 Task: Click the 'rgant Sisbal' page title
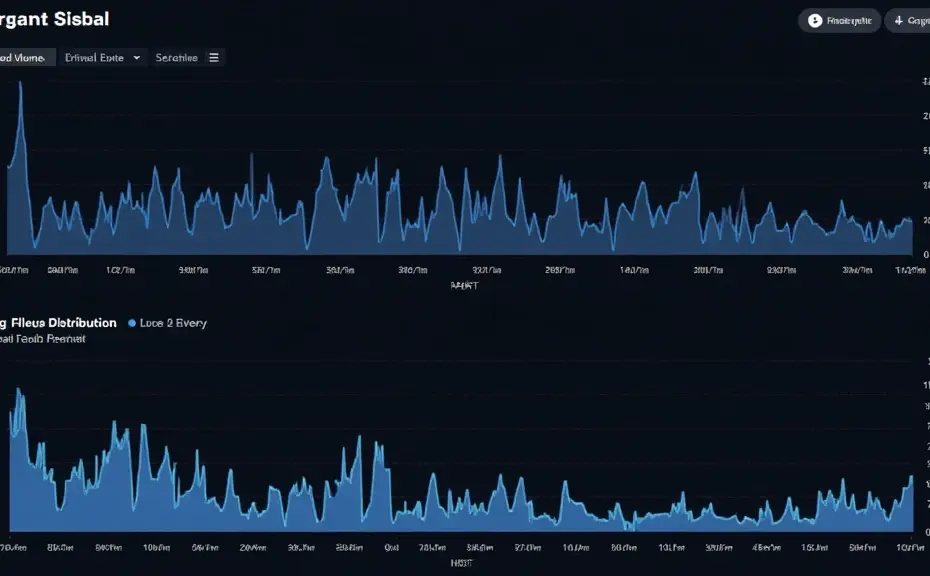pyautogui.click(x=55, y=19)
